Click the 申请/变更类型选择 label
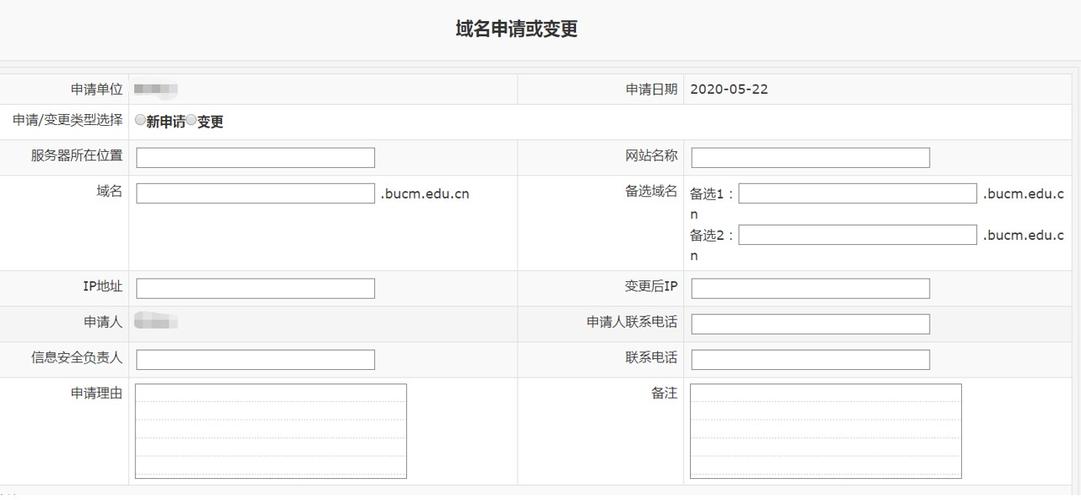This screenshot has width=1081, height=500. (68, 120)
